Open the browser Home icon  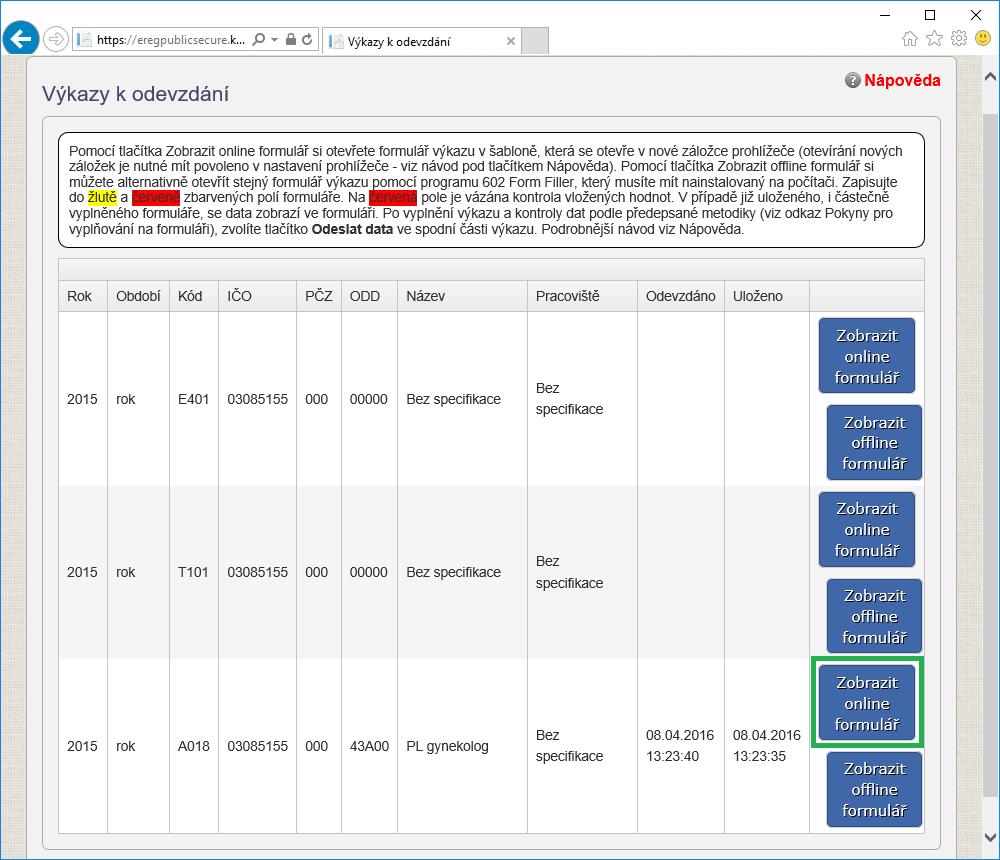click(910, 39)
